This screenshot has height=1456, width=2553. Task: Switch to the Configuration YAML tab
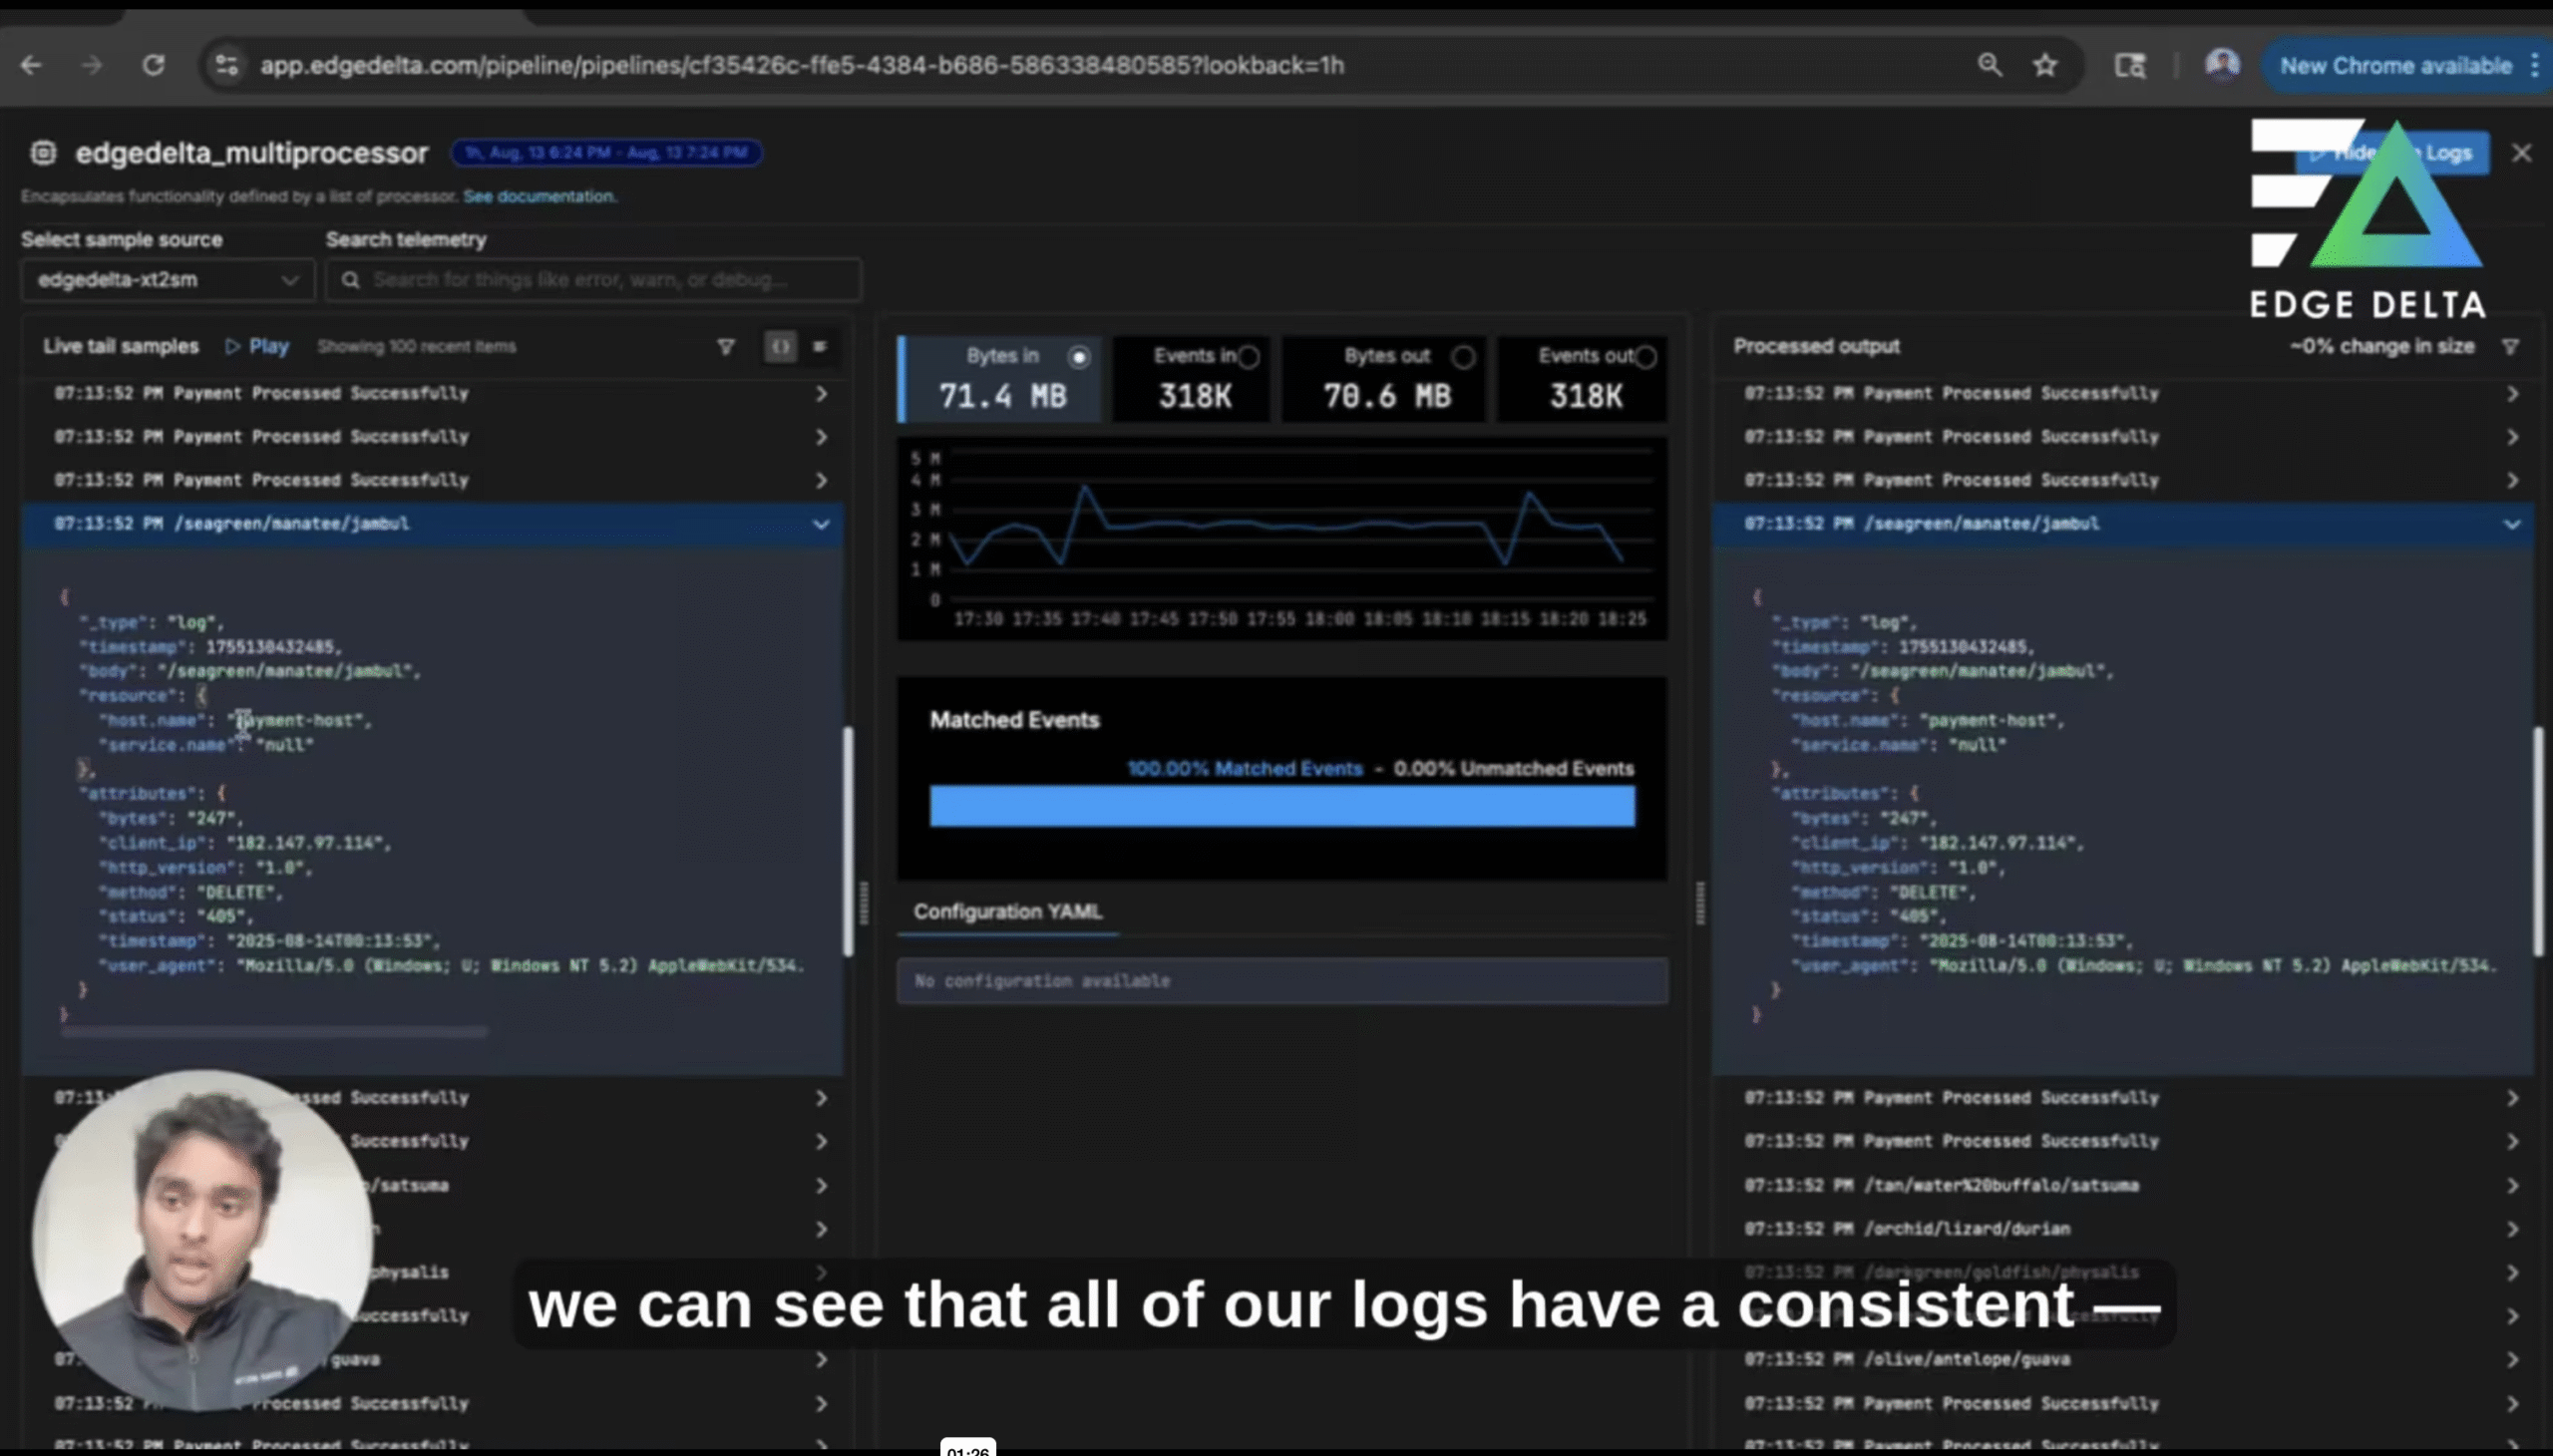[x=1006, y=911]
